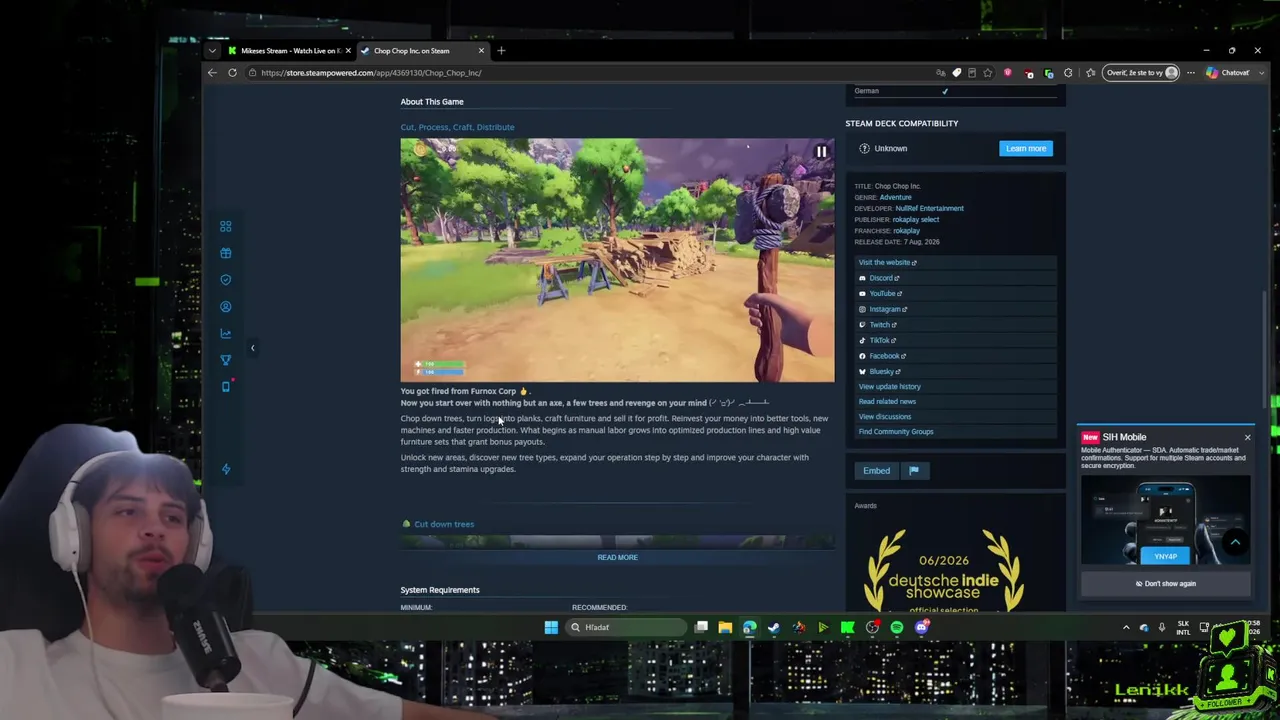
Task: Click the browser back arrow
Action: (212, 73)
